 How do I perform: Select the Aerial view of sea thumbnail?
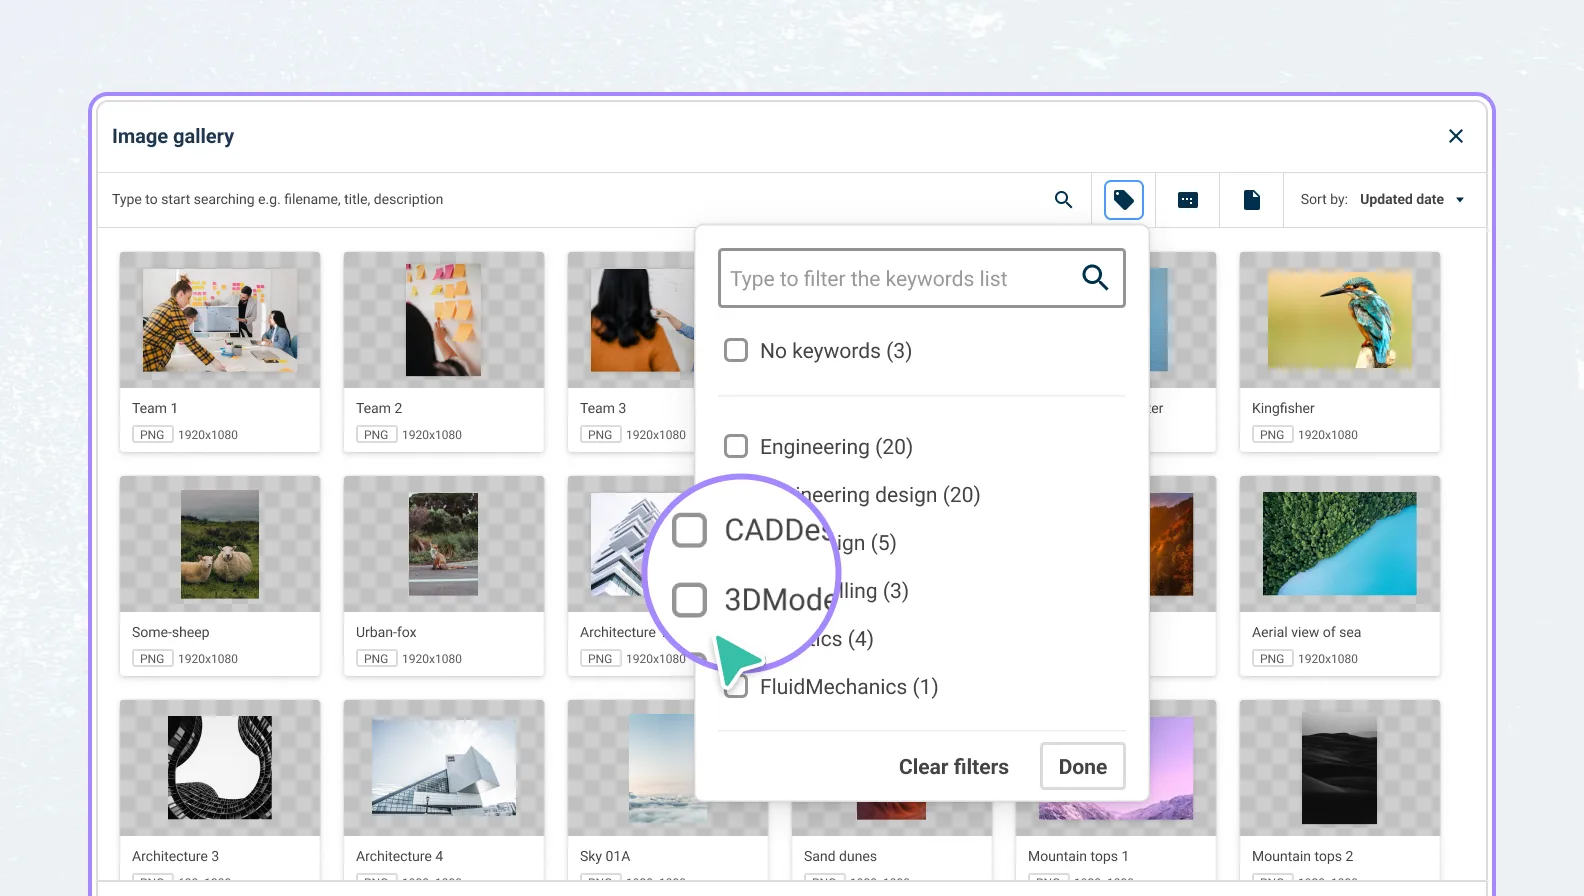click(1340, 544)
